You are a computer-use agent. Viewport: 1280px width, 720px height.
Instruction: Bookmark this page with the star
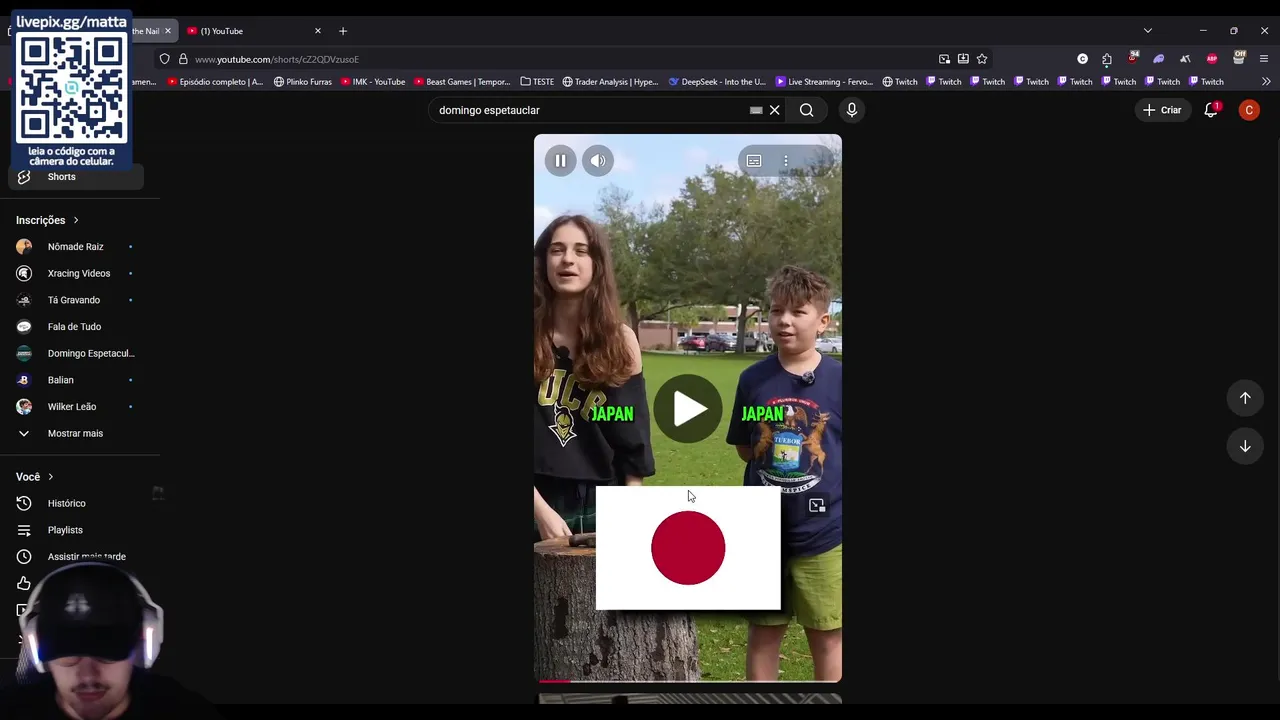pyautogui.click(x=982, y=59)
